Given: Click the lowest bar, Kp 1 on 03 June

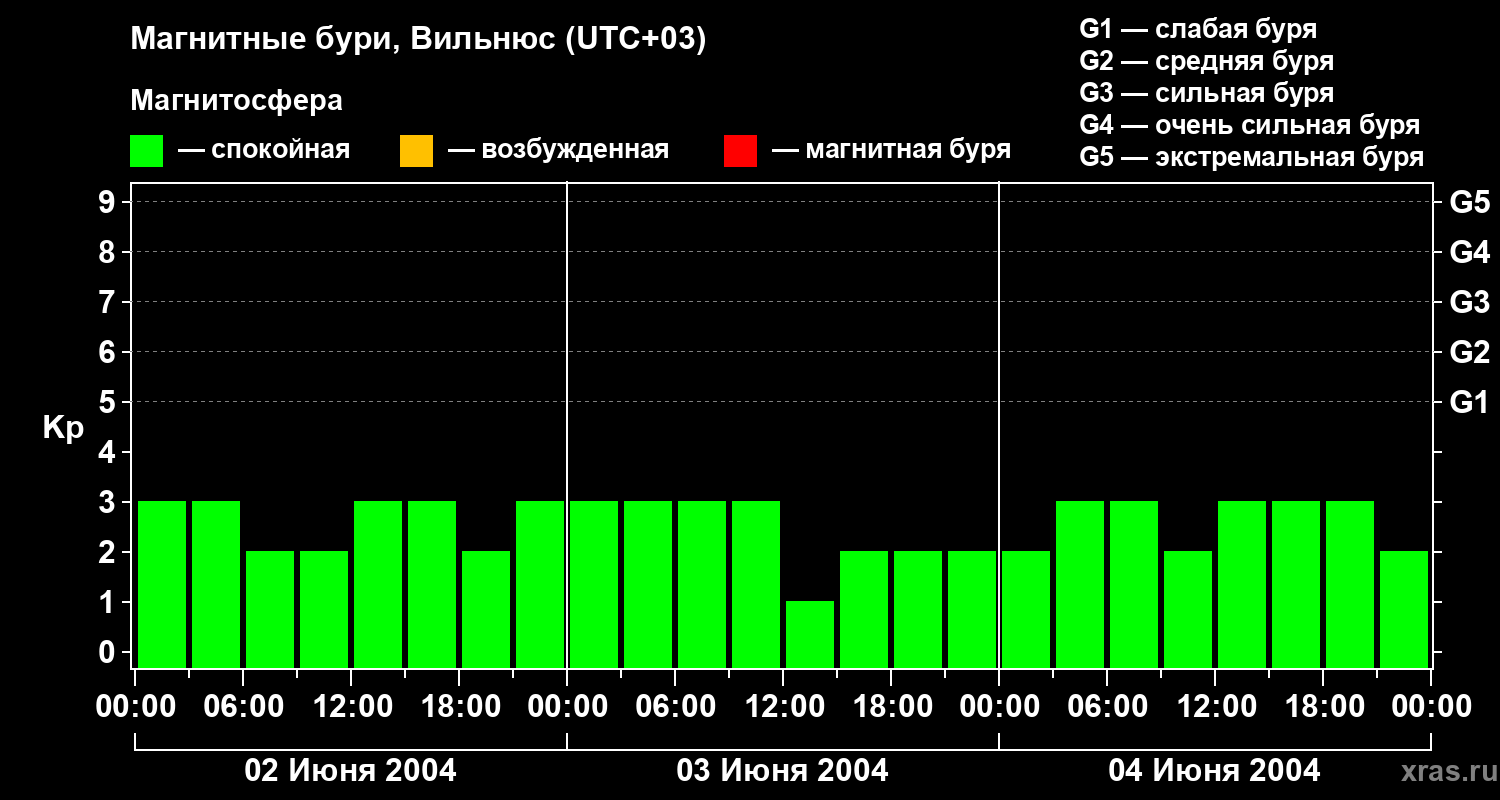Looking at the screenshot, I should [x=810, y=634].
